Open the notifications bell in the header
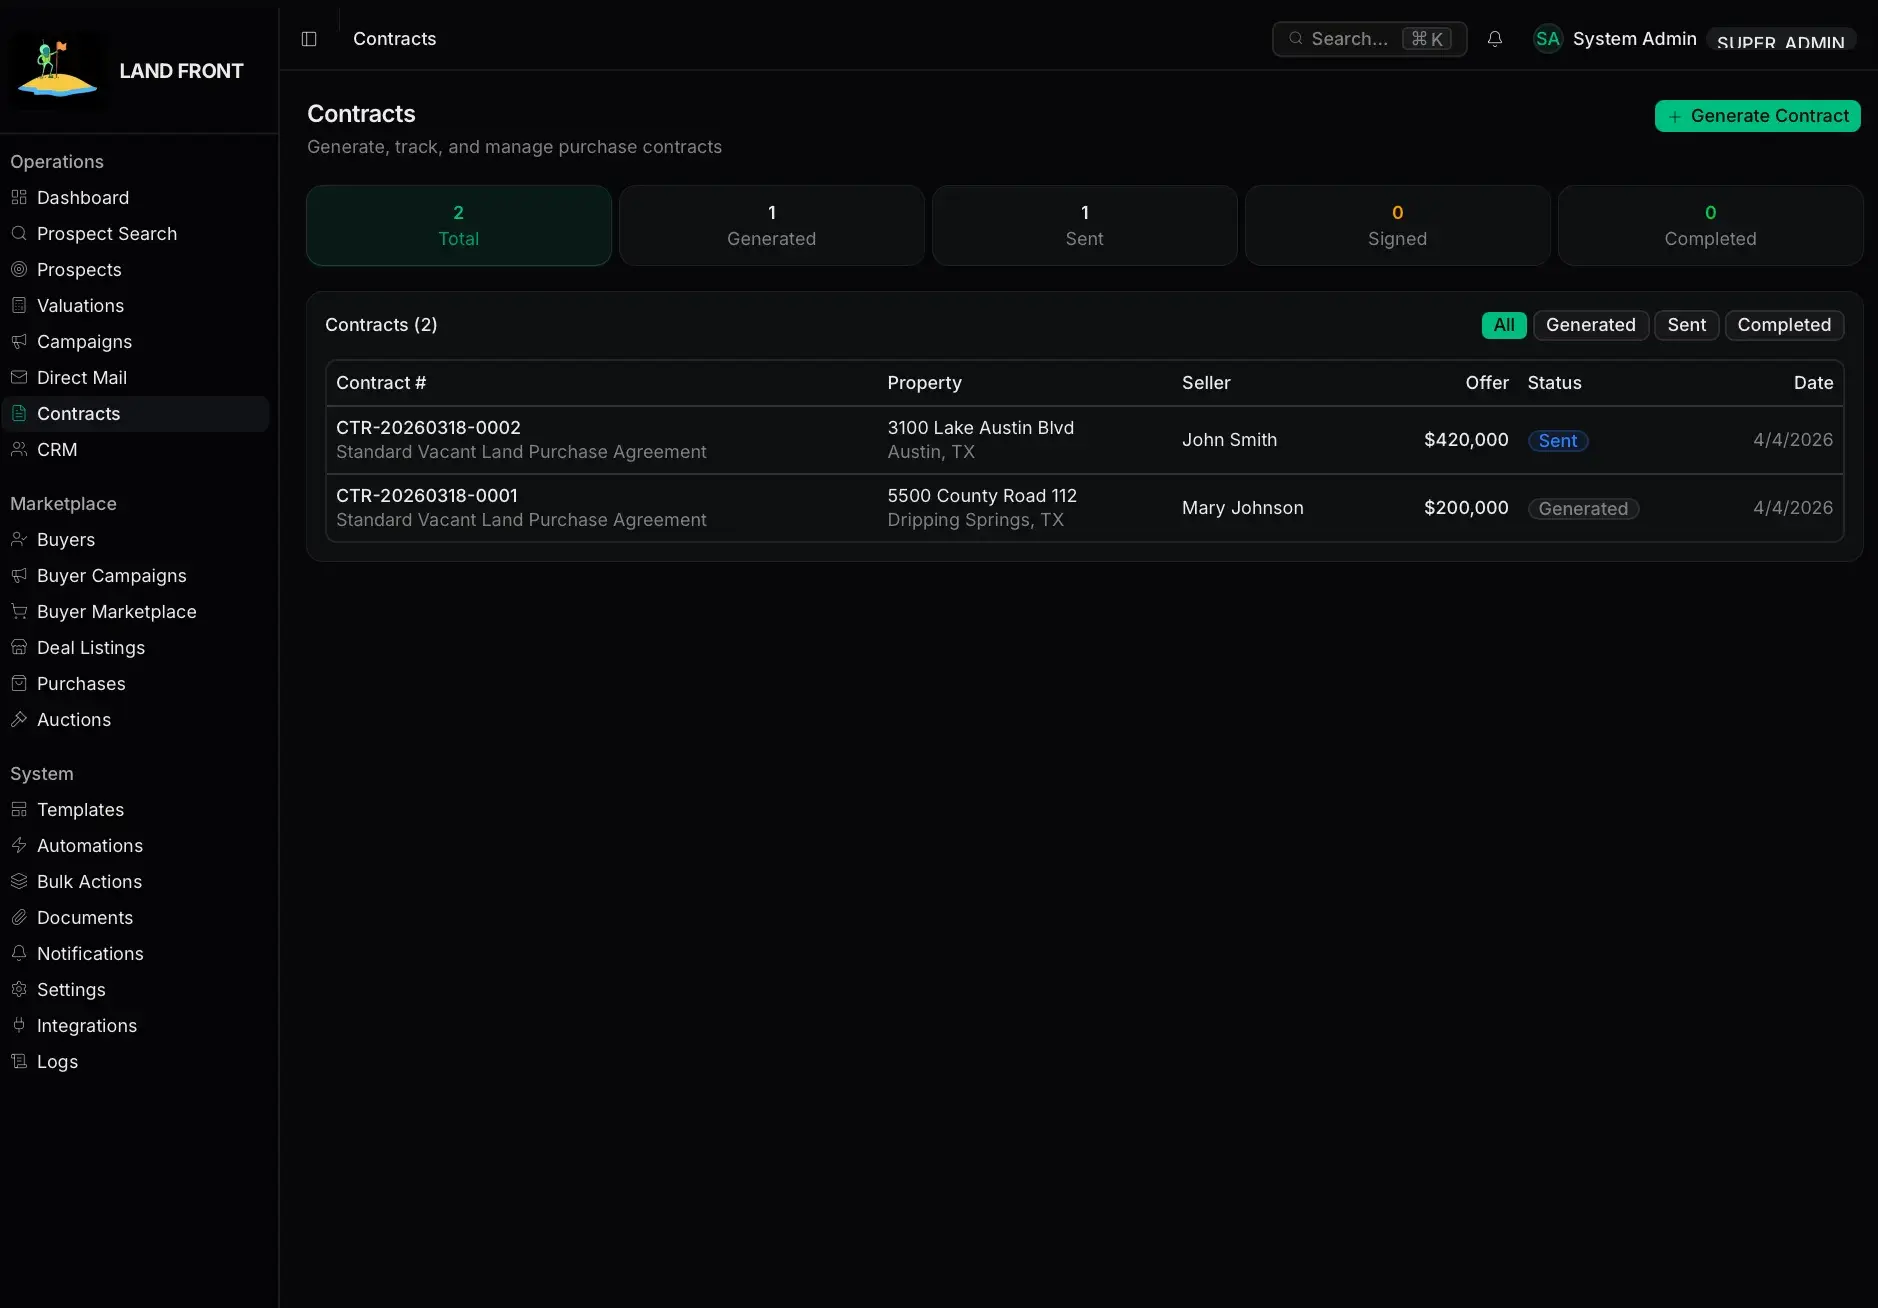Viewport: 1878px width, 1308px height. (x=1495, y=39)
